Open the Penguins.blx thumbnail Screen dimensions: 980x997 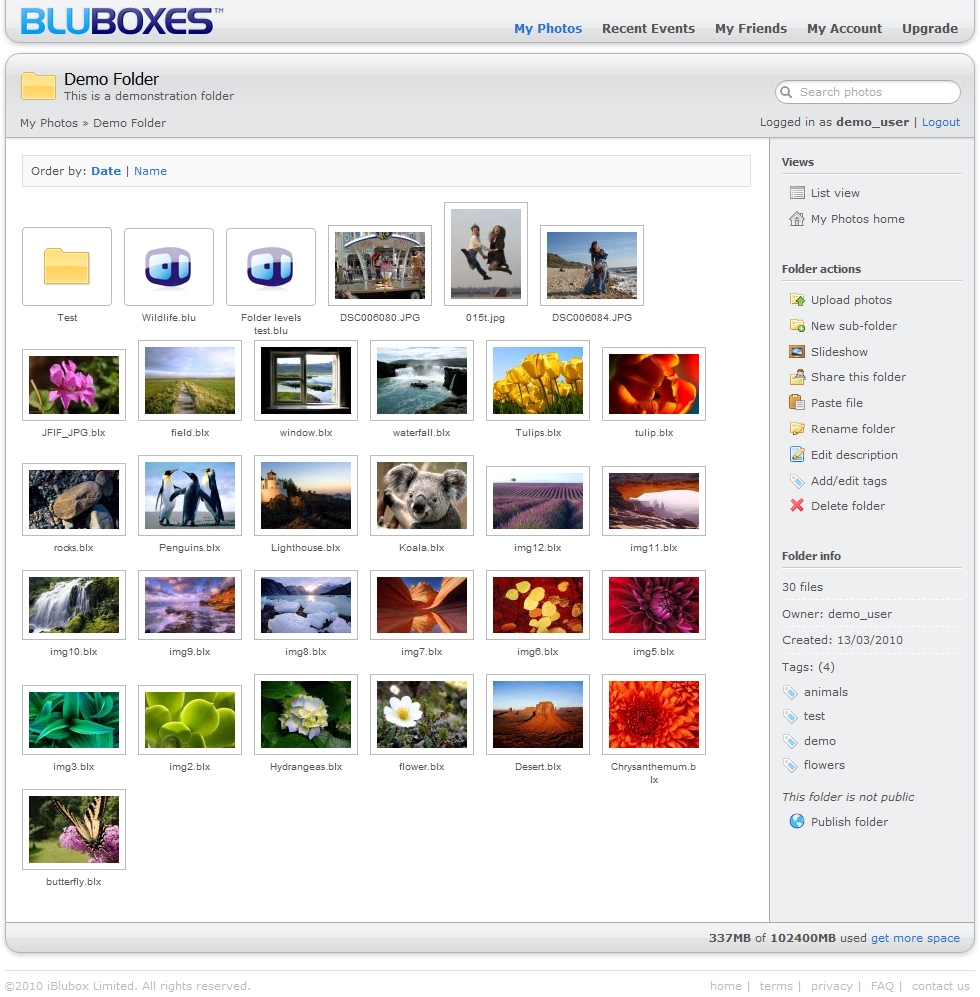(190, 495)
